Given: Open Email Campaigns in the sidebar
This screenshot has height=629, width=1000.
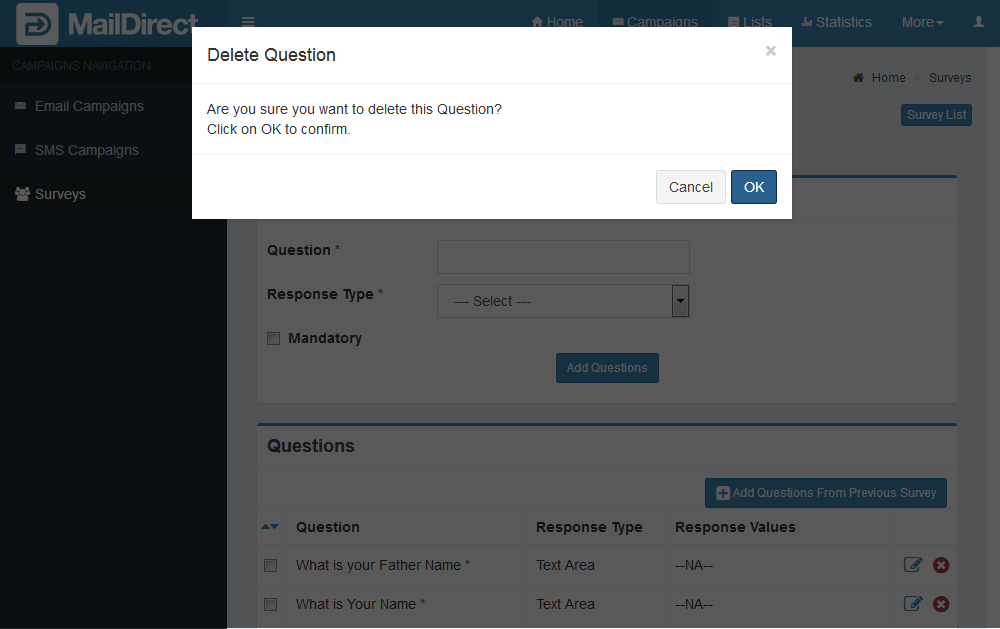Looking at the screenshot, I should [89, 106].
